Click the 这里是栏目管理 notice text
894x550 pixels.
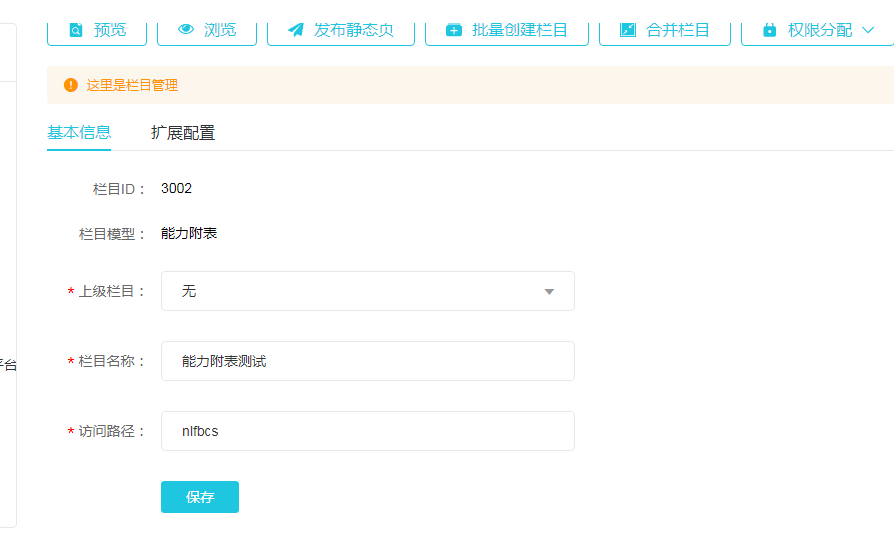(132, 85)
